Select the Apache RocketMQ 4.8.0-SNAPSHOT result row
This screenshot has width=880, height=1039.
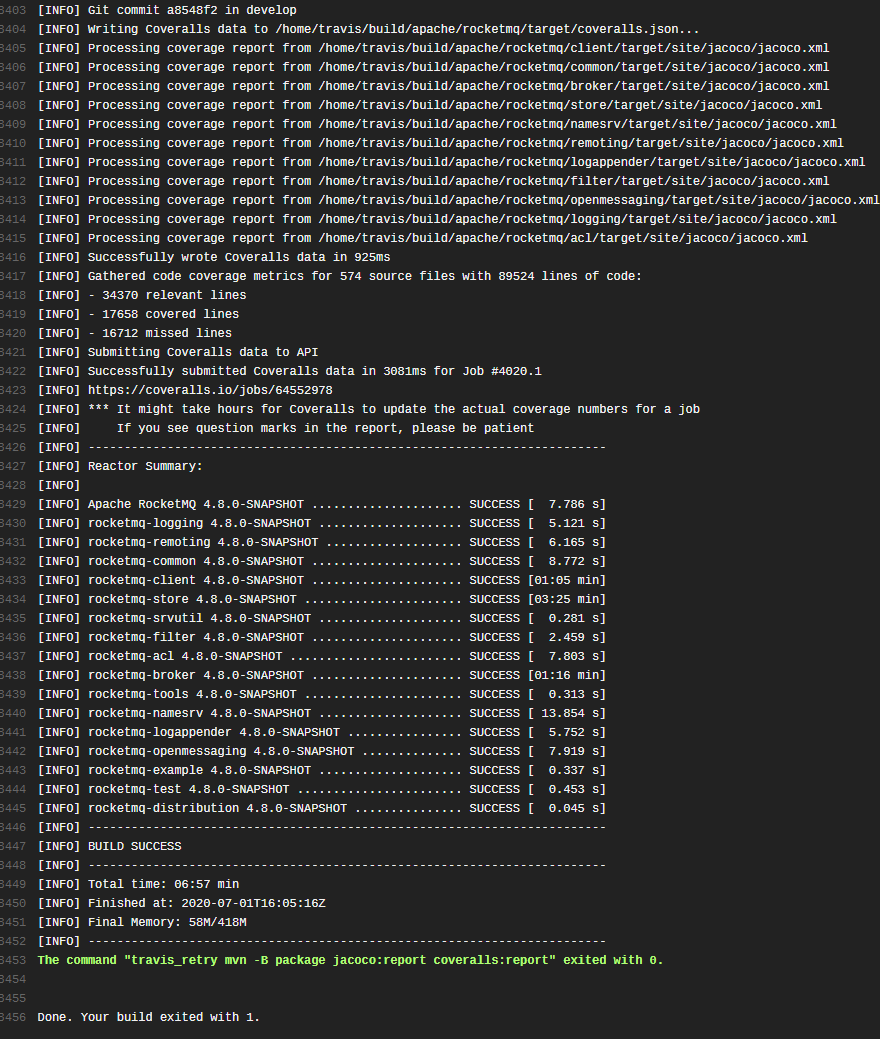click(321, 504)
